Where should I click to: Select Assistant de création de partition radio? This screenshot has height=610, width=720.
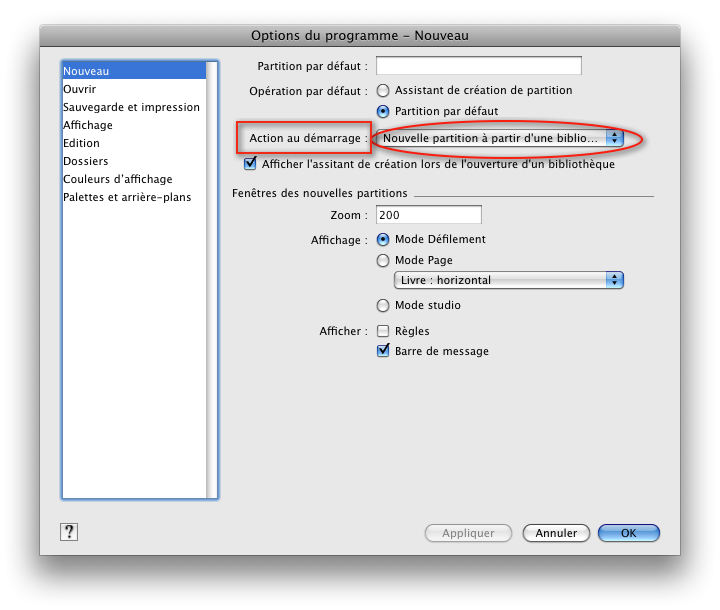tap(383, 91)
